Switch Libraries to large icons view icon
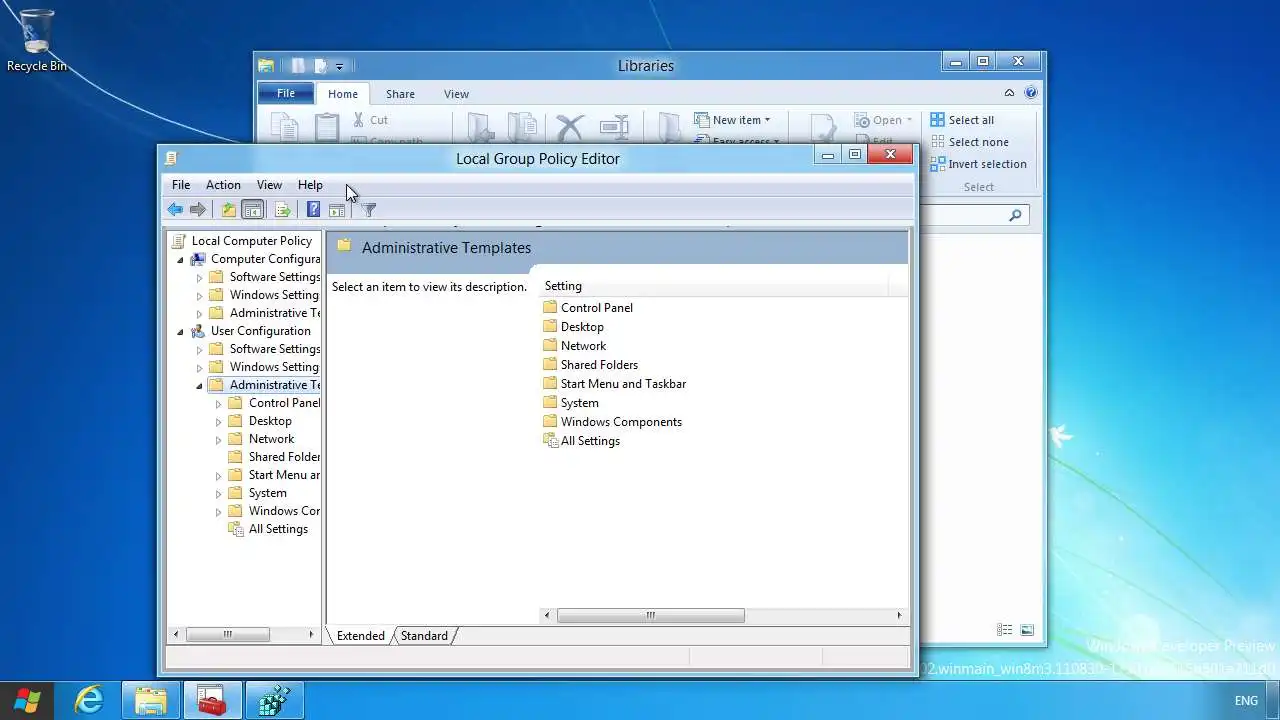The height and width of the screenshot is (720, 1280). pyautogui.click(x=1027, y=630)
